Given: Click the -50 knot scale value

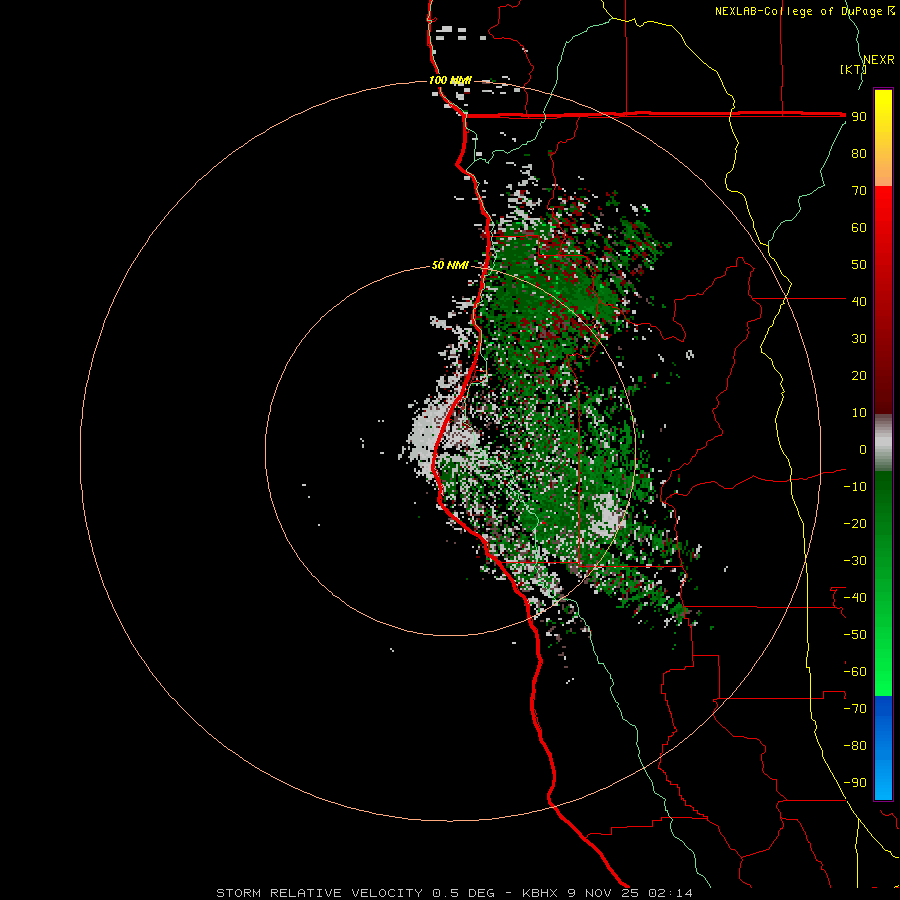Looking at the screenshot, I should click(x=855, y=635).
